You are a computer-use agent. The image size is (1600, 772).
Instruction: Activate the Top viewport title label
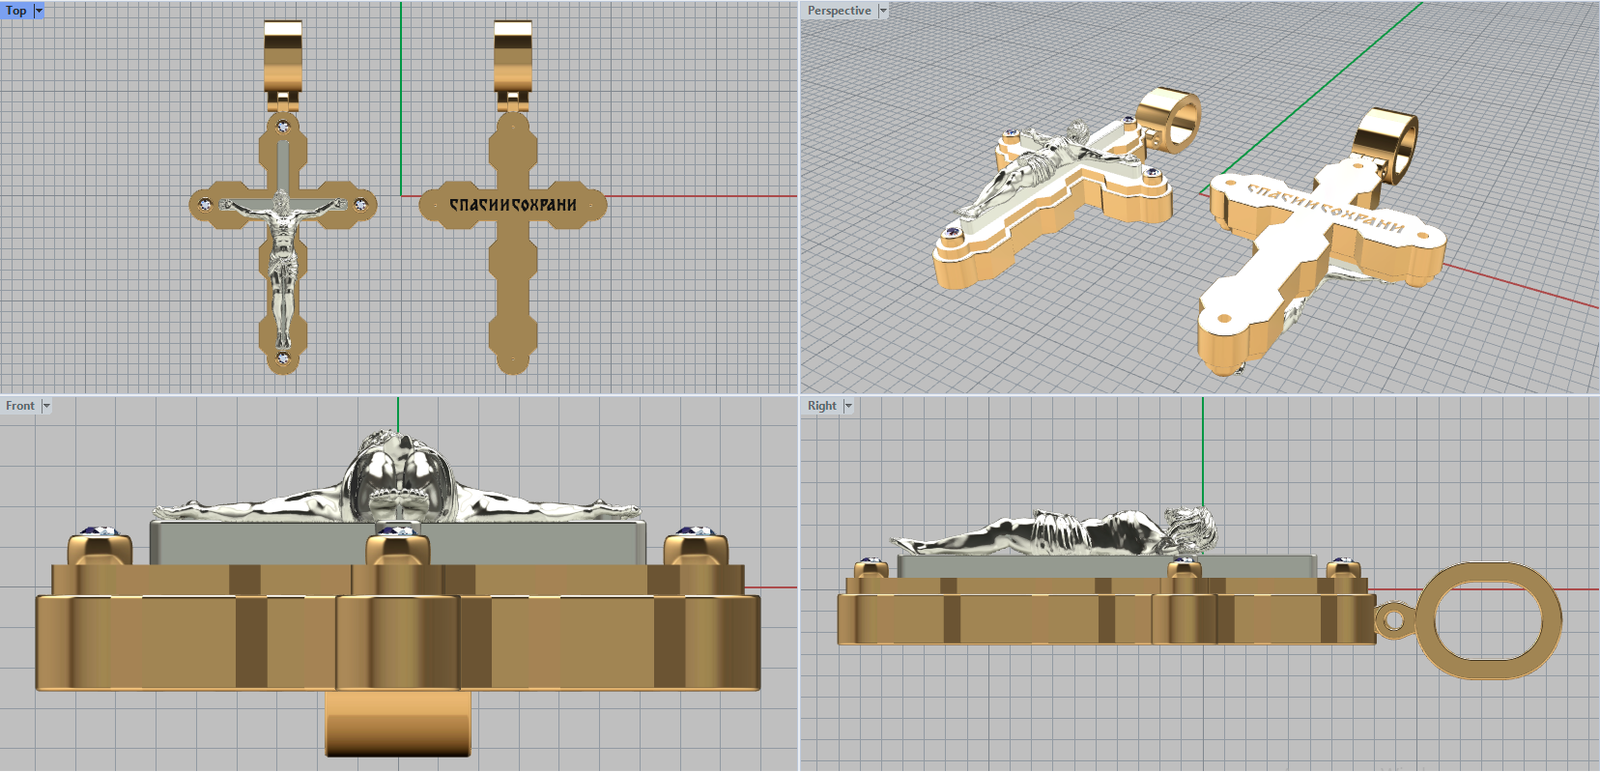point(16,10)
